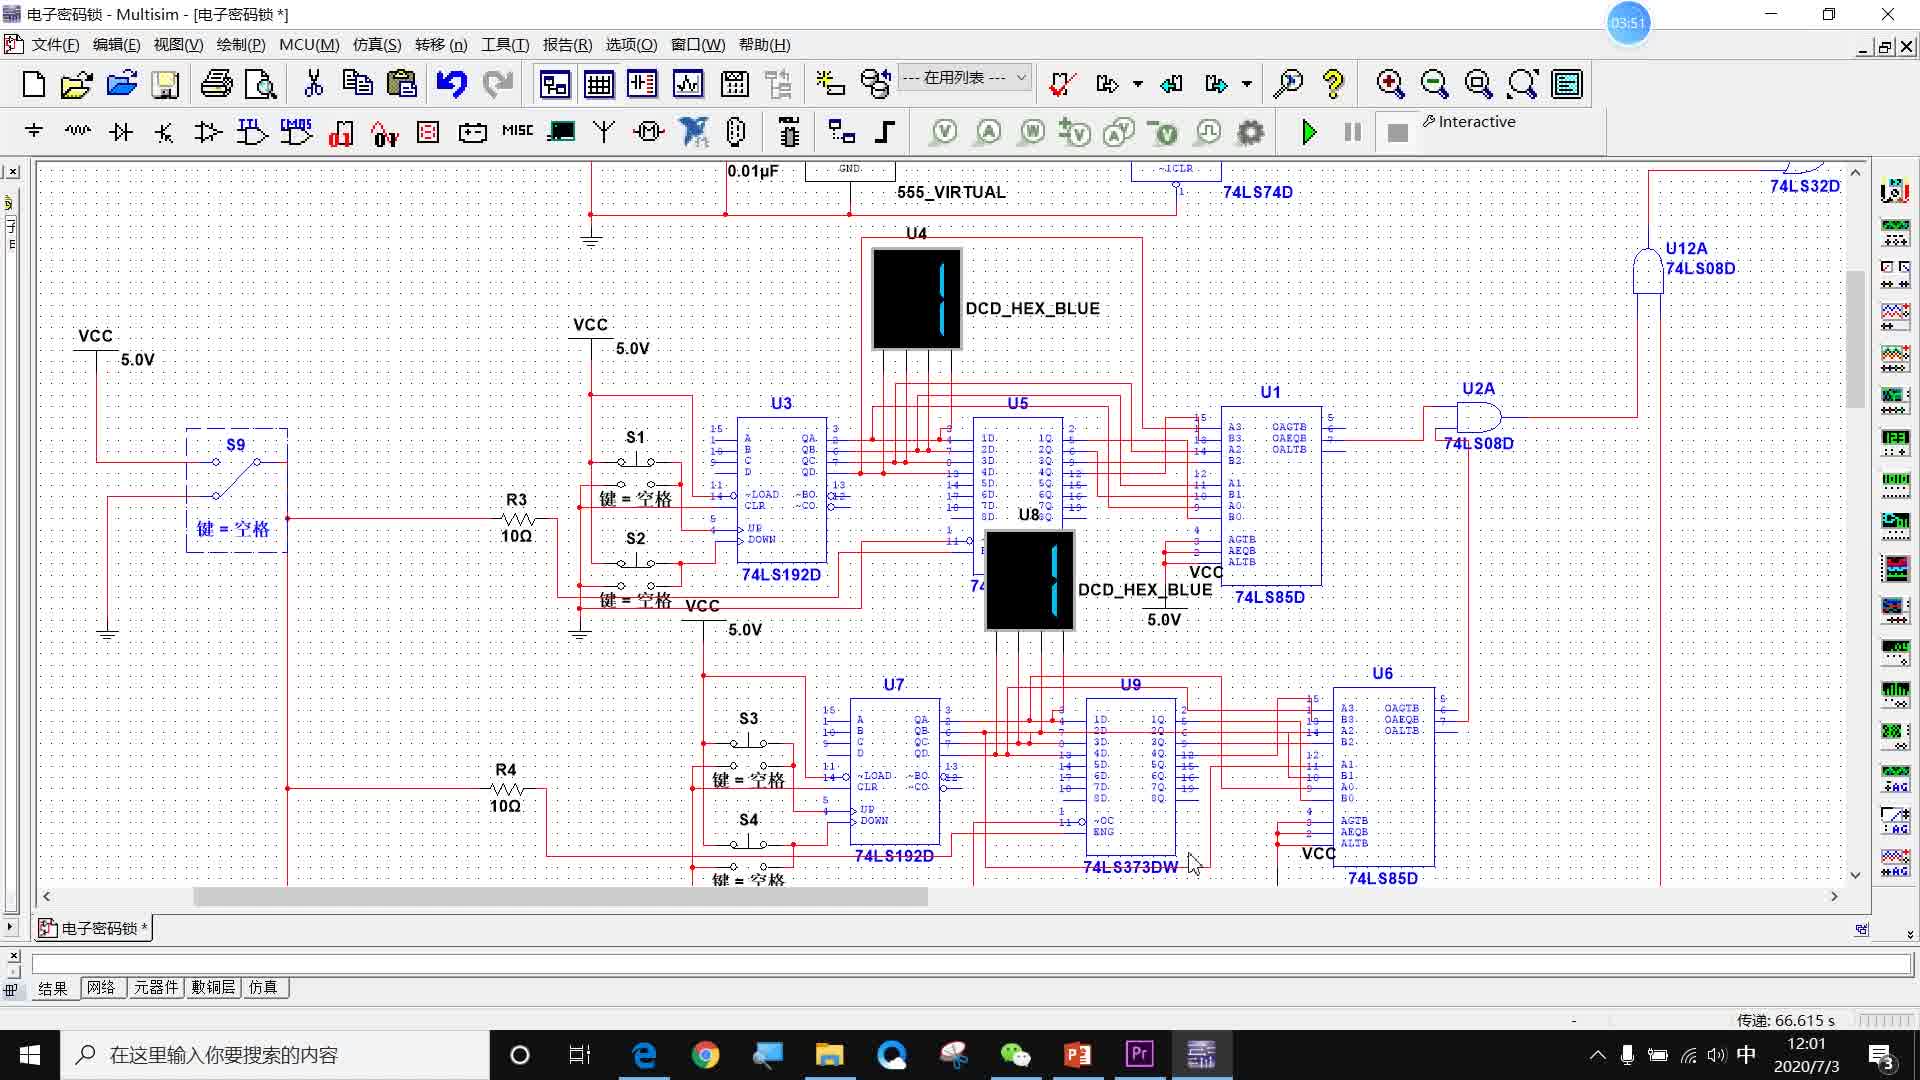Click the Place Diode component icon

click(x=121, y=132)
